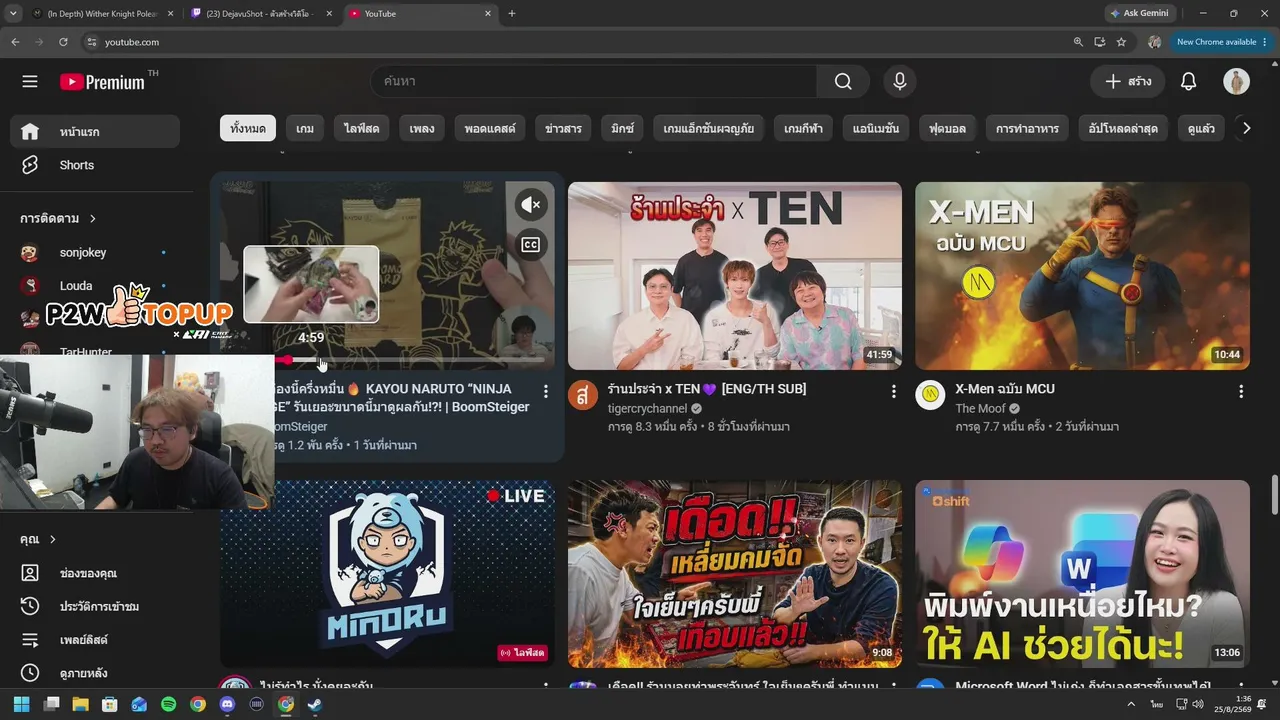1280x720 pixels.
Task: Open the Chrome tab search dropdown
Action: 13,14
